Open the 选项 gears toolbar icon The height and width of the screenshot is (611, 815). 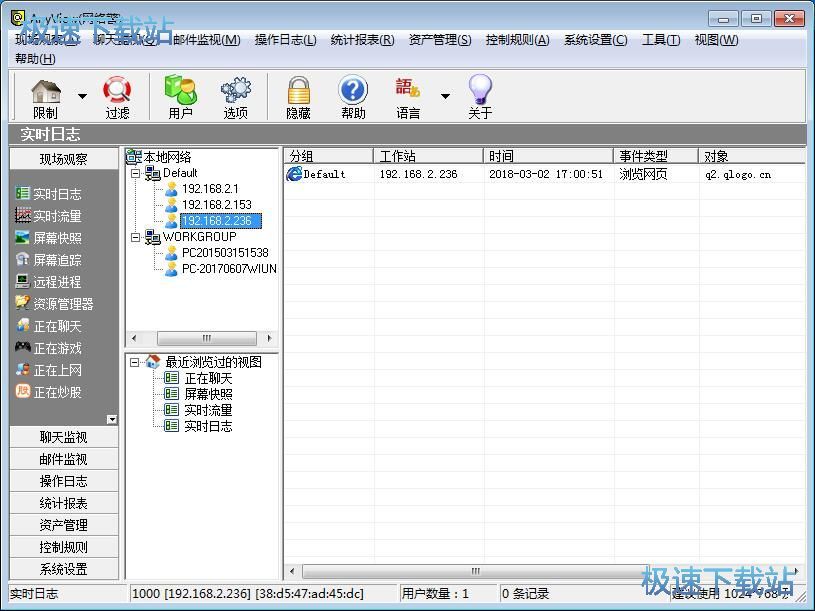pyautogui.click(x=235, y=98)
